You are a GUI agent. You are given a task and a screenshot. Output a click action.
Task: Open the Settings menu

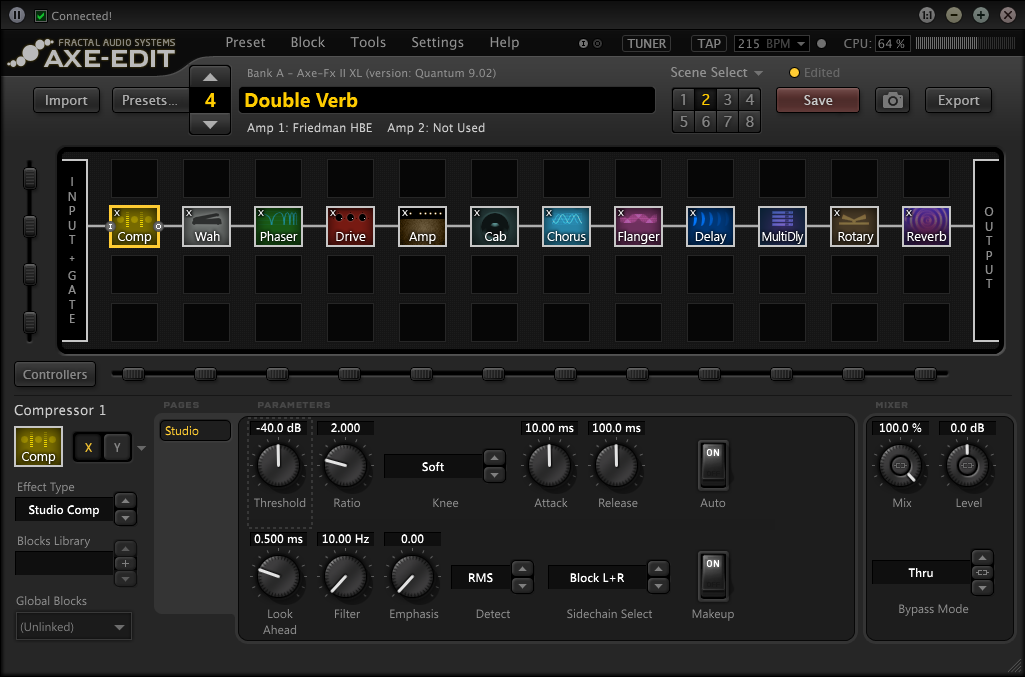click(x=437, y=42)
